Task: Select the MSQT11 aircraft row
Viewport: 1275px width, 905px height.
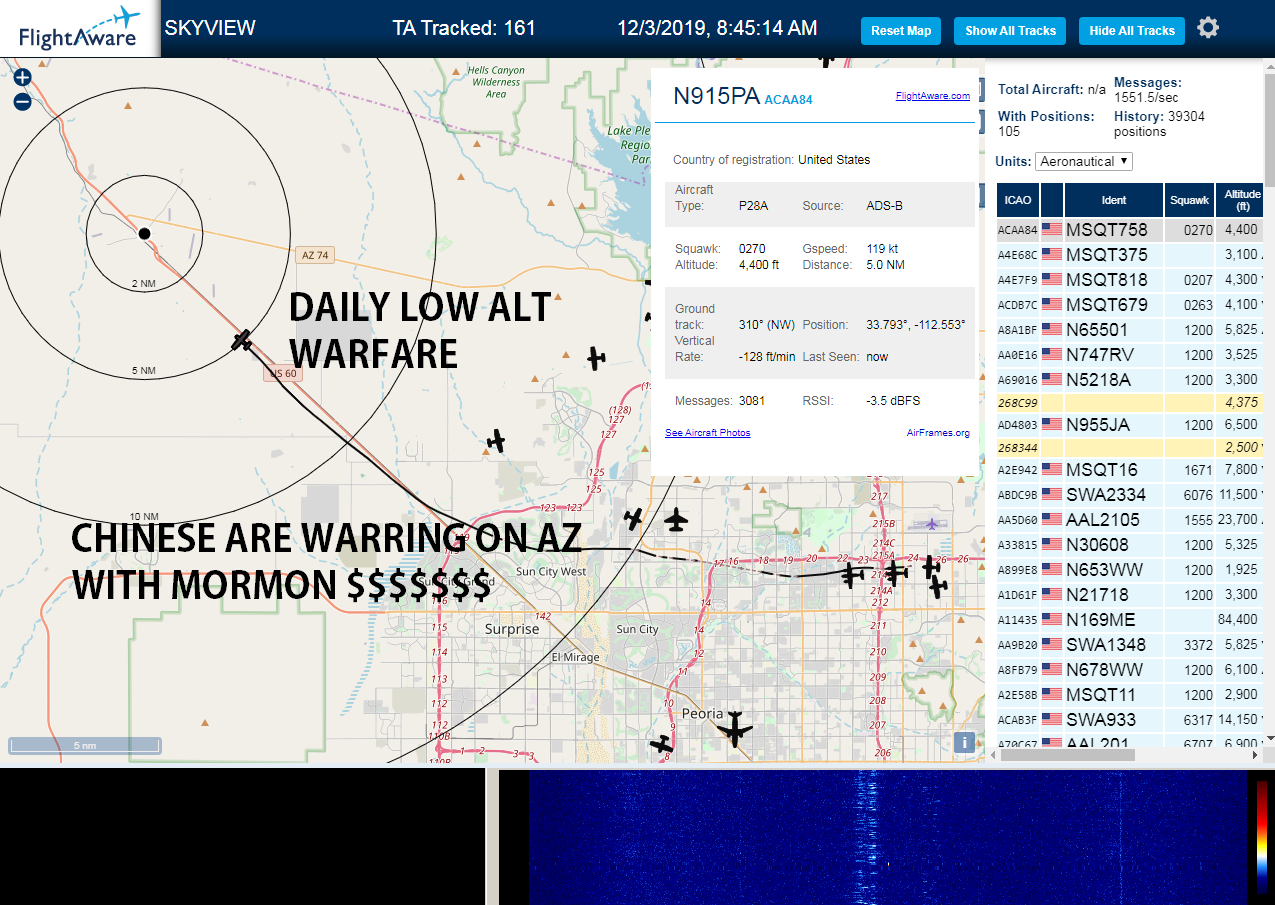Action: click(x=1131, y=695)
